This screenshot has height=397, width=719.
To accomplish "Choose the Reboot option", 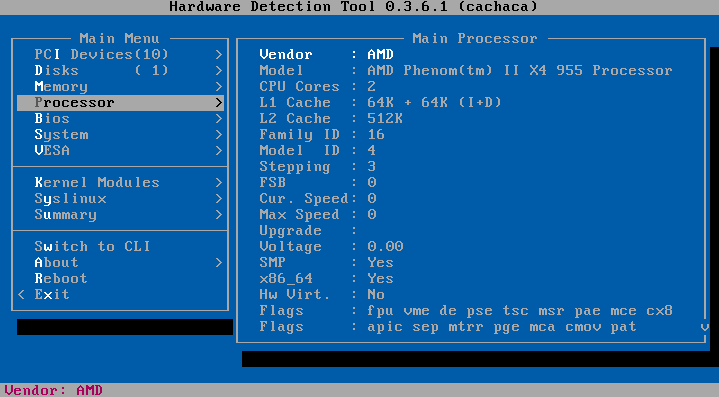I will pyautogui.click(x=120, y=279).
